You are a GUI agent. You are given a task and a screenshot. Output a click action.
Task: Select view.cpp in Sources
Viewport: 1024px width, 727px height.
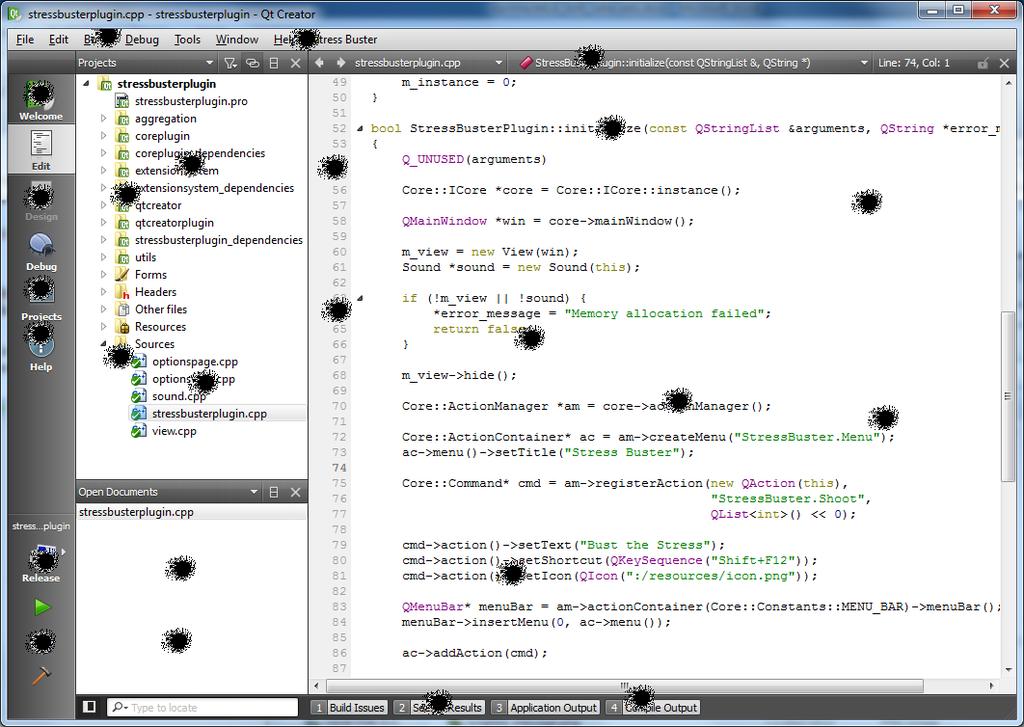coord(174,430)
